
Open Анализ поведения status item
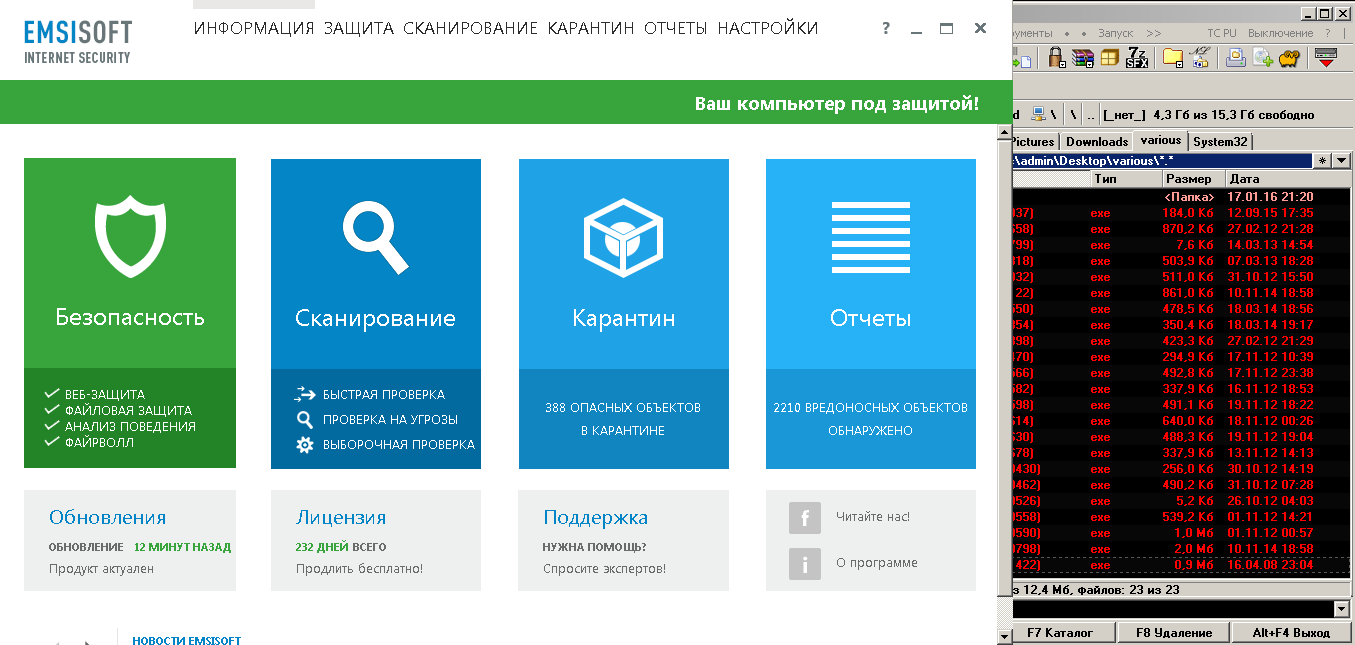point(120,426)
